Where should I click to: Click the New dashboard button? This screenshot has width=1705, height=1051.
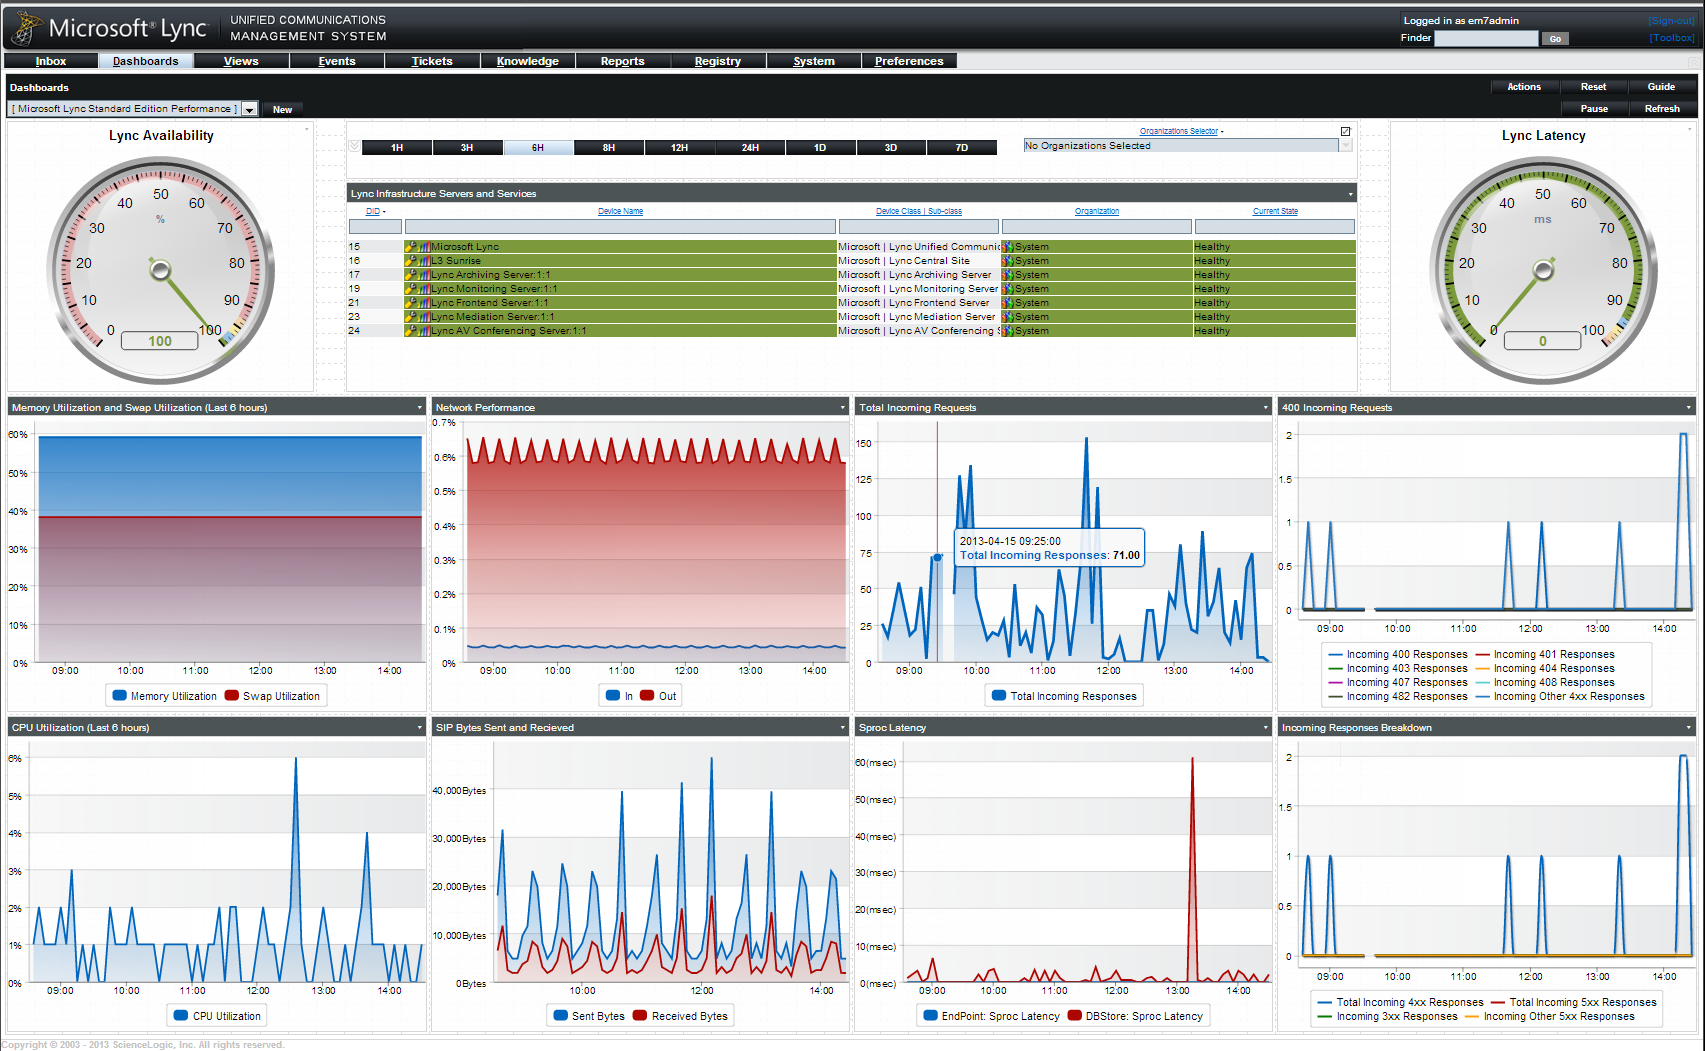click(x=282, y=110)
